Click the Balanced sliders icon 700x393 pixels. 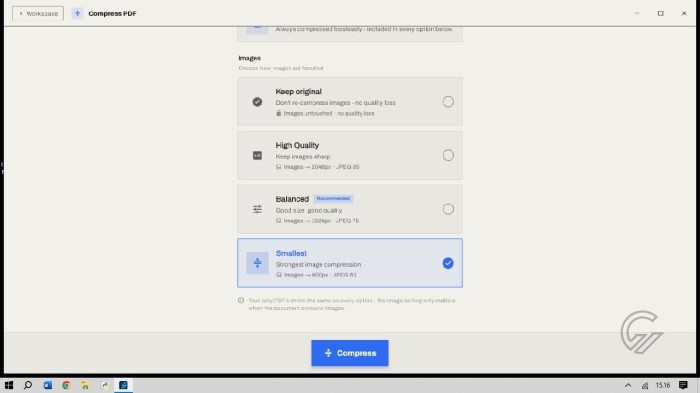(257, 209)
